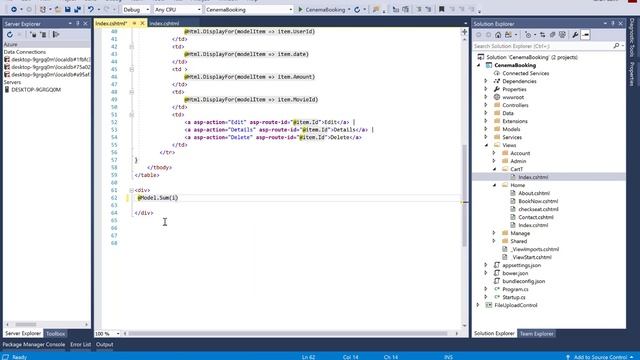Viewport: 640px width, 360px height.
Task: Open Properties wrench icon in Solution Explorer
Action: tap(575, 35)
